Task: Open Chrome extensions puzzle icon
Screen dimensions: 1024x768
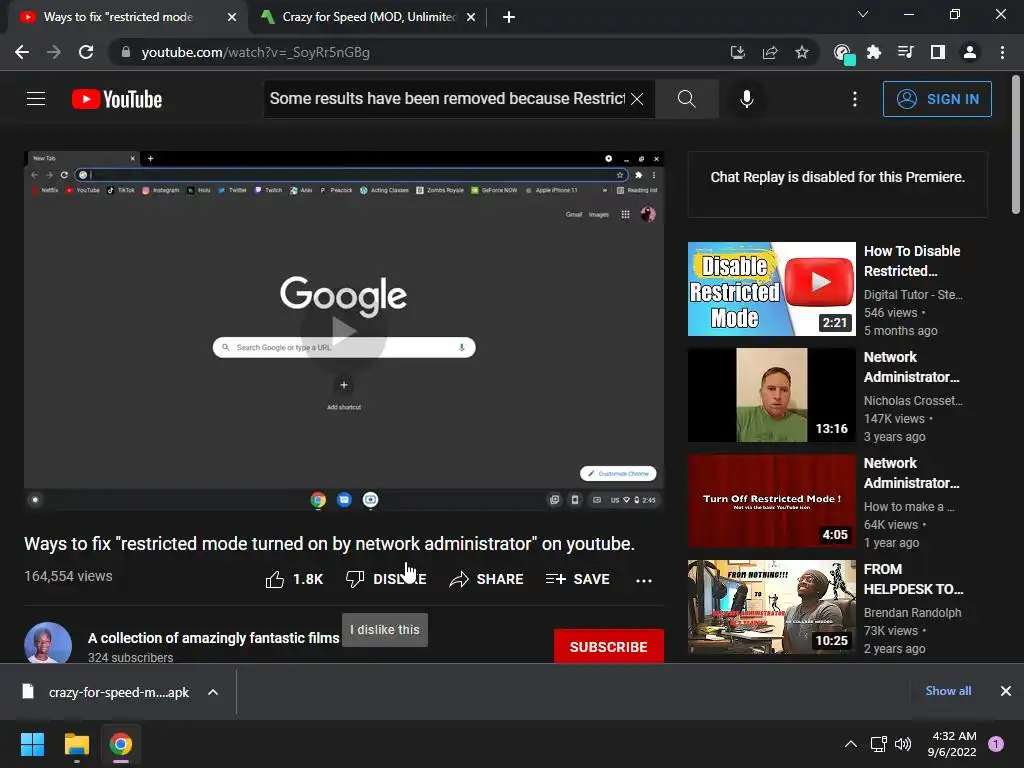Action: [x=873, y=52]
